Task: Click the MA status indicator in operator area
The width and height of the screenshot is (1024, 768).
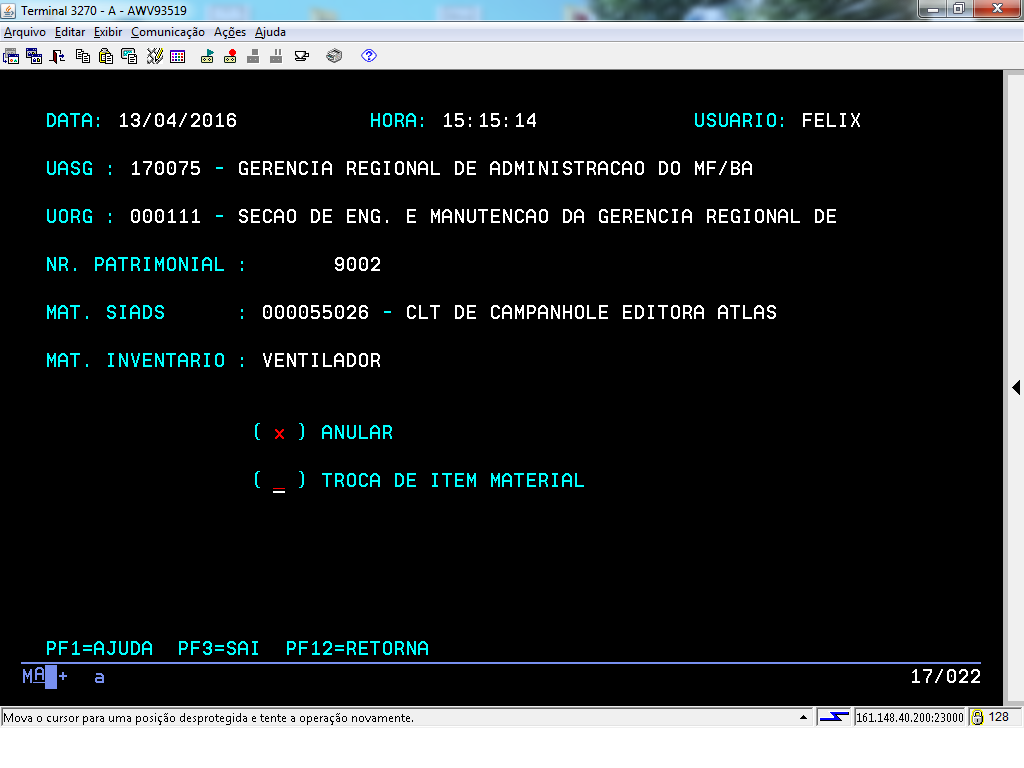Action: (x=33, y=676)
